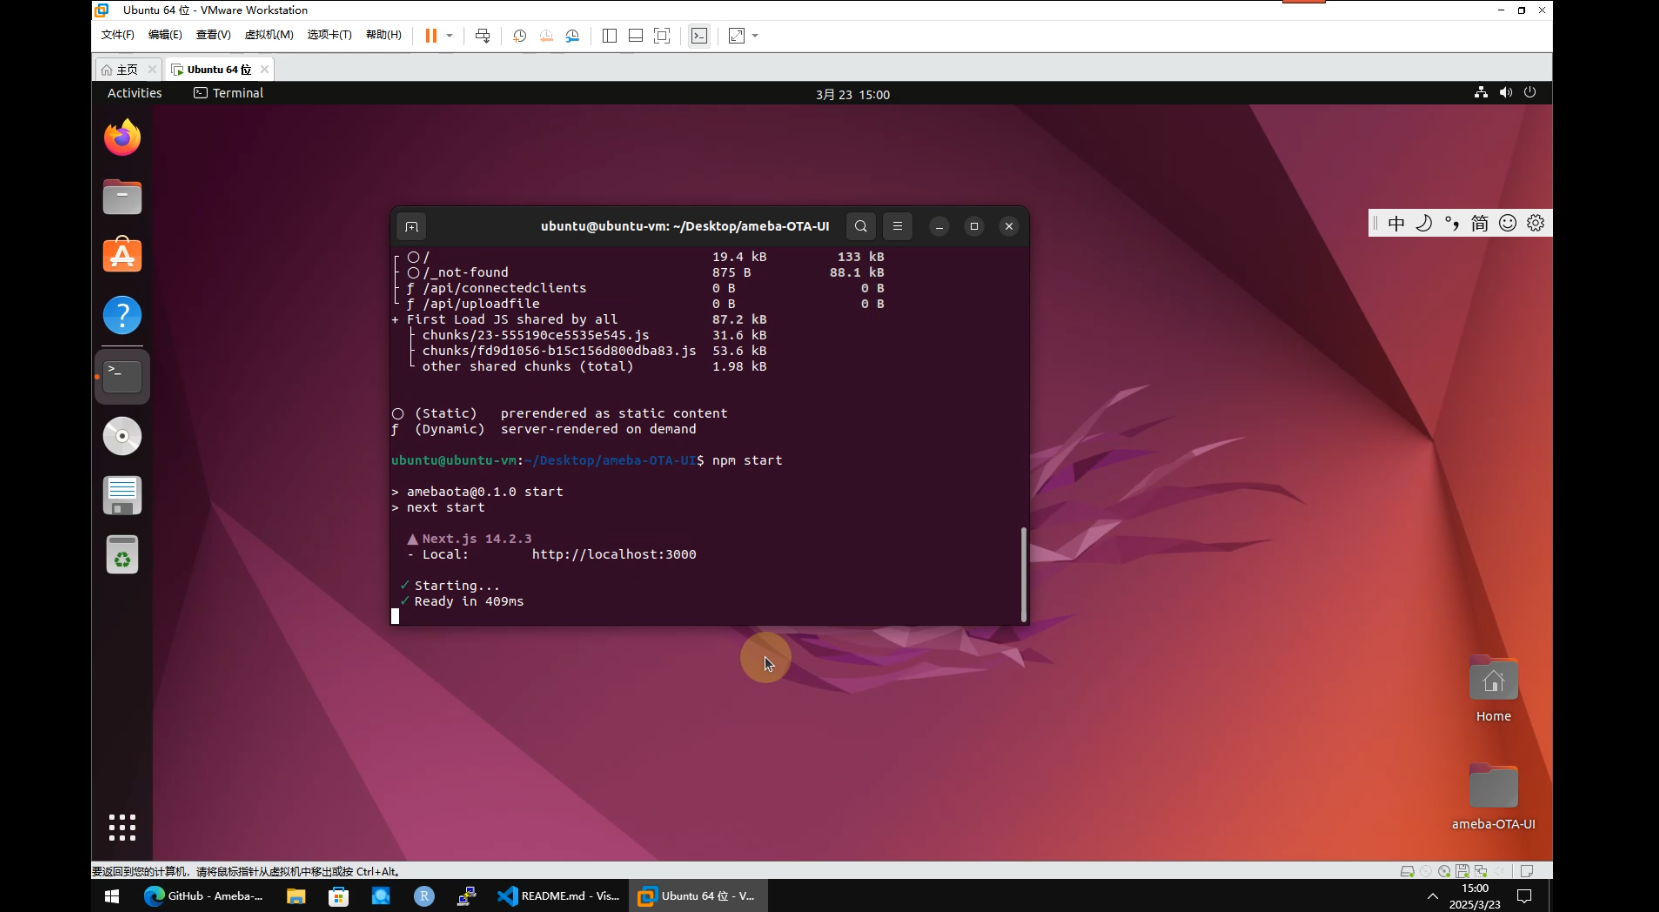Toggle the VMware library sidebar
The image size is (1659, 912).
(x=609, y=35)
